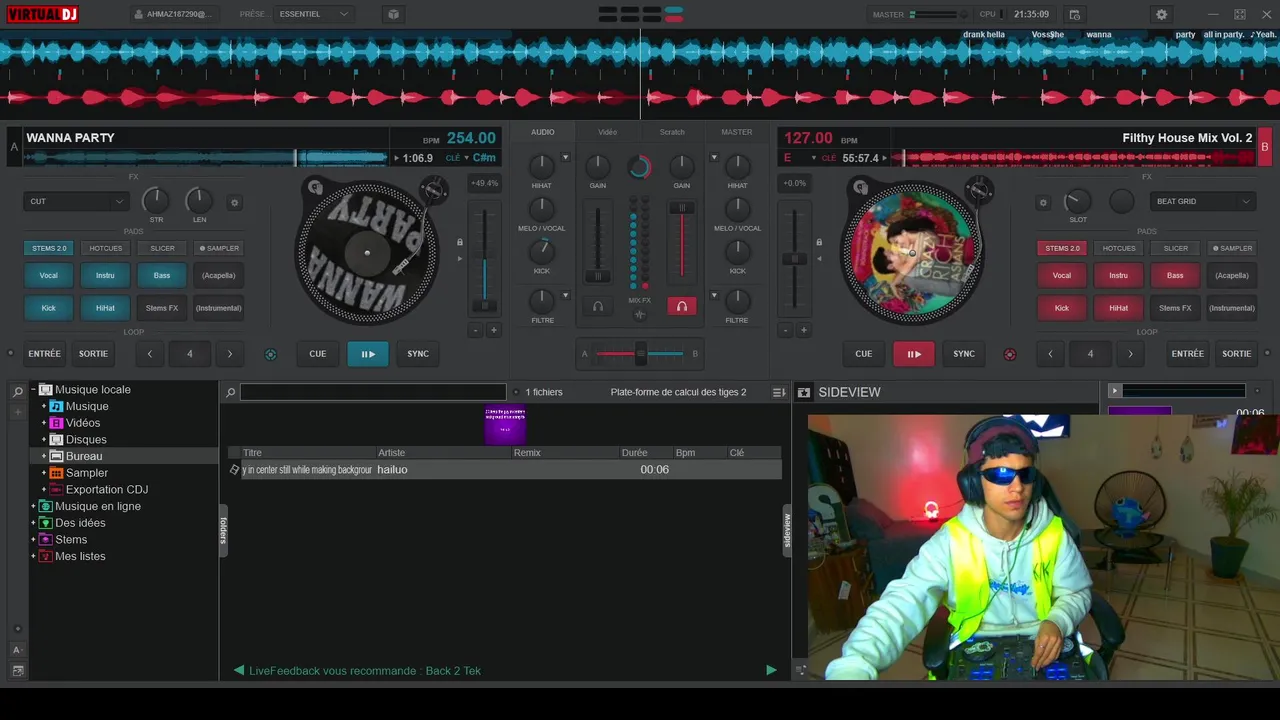Click the Bureau folder icon
Viewport: 1280px width, 720px height.
point(57,456)
